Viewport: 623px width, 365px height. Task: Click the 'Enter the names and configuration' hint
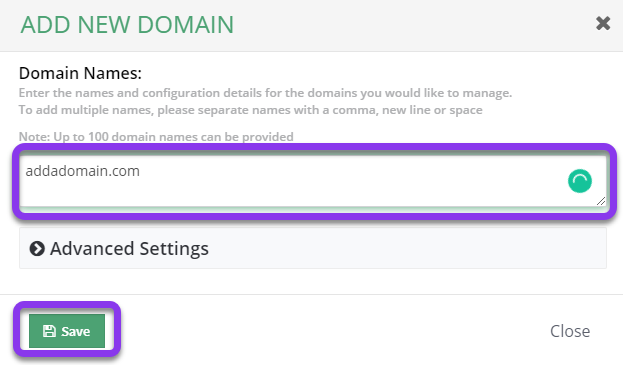pos(265,93)
